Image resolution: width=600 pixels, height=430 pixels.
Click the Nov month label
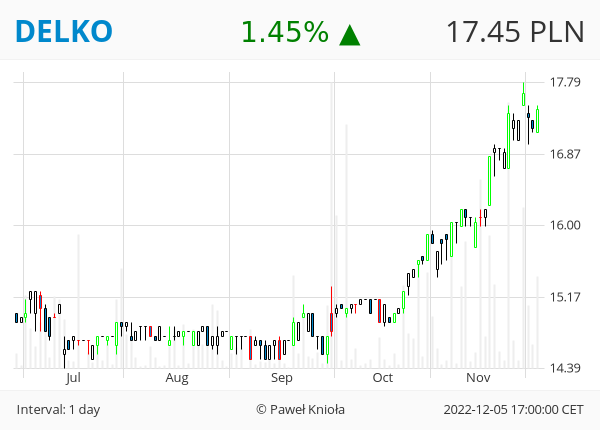click(478, 378)
